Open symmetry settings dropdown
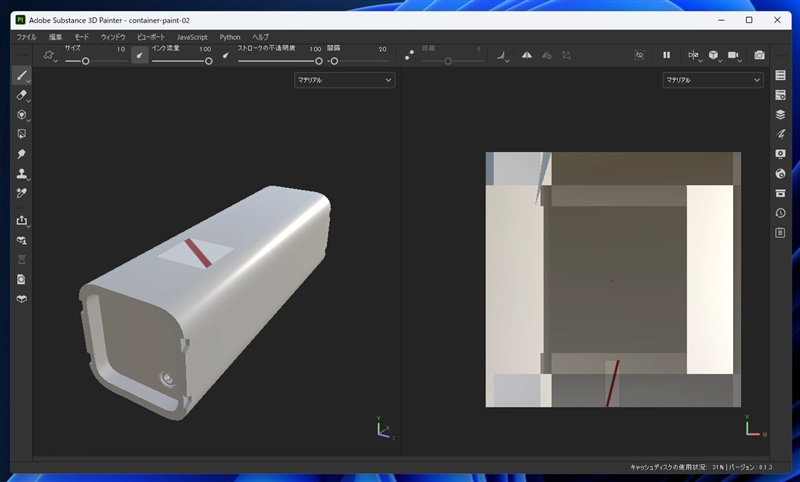800x482 pixels. (x=546, y=55)
